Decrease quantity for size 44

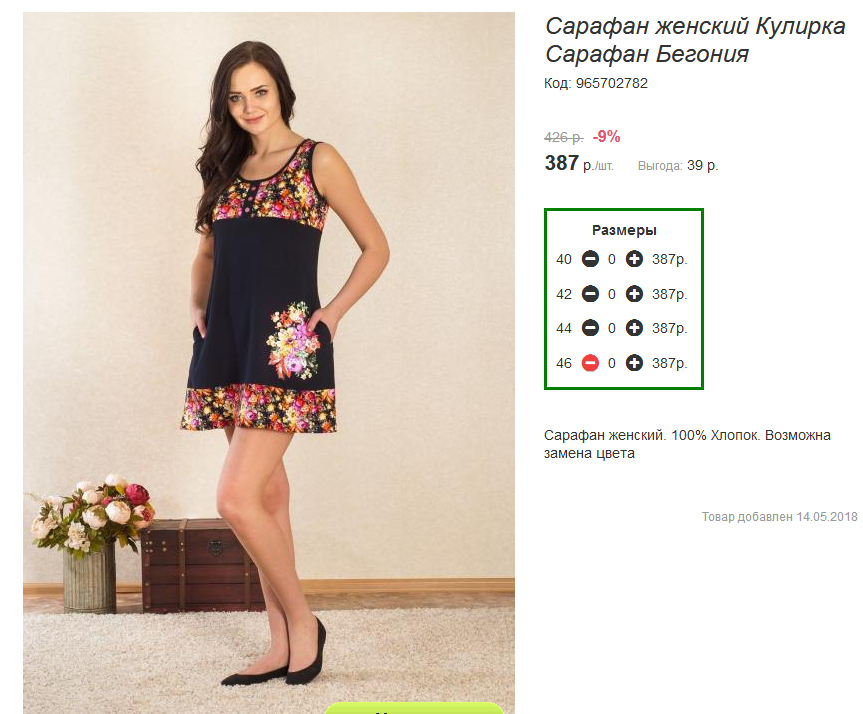tap(590, 328)
